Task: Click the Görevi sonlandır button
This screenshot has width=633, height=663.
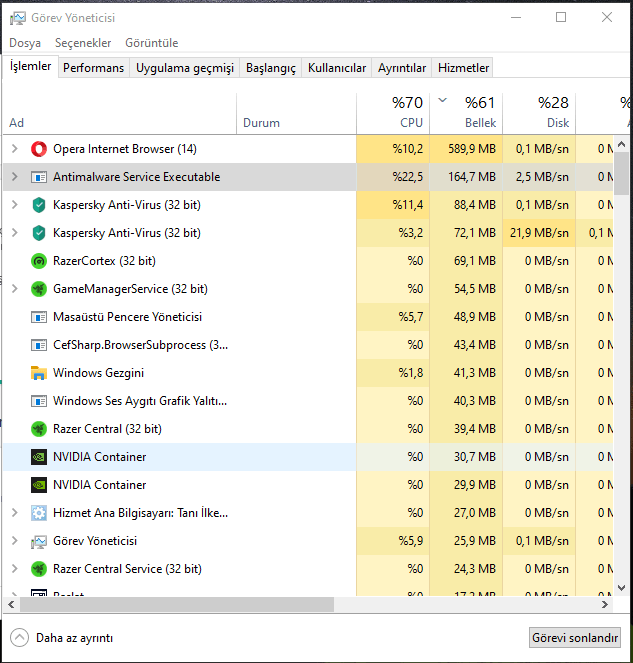Action: coord(575,638)
